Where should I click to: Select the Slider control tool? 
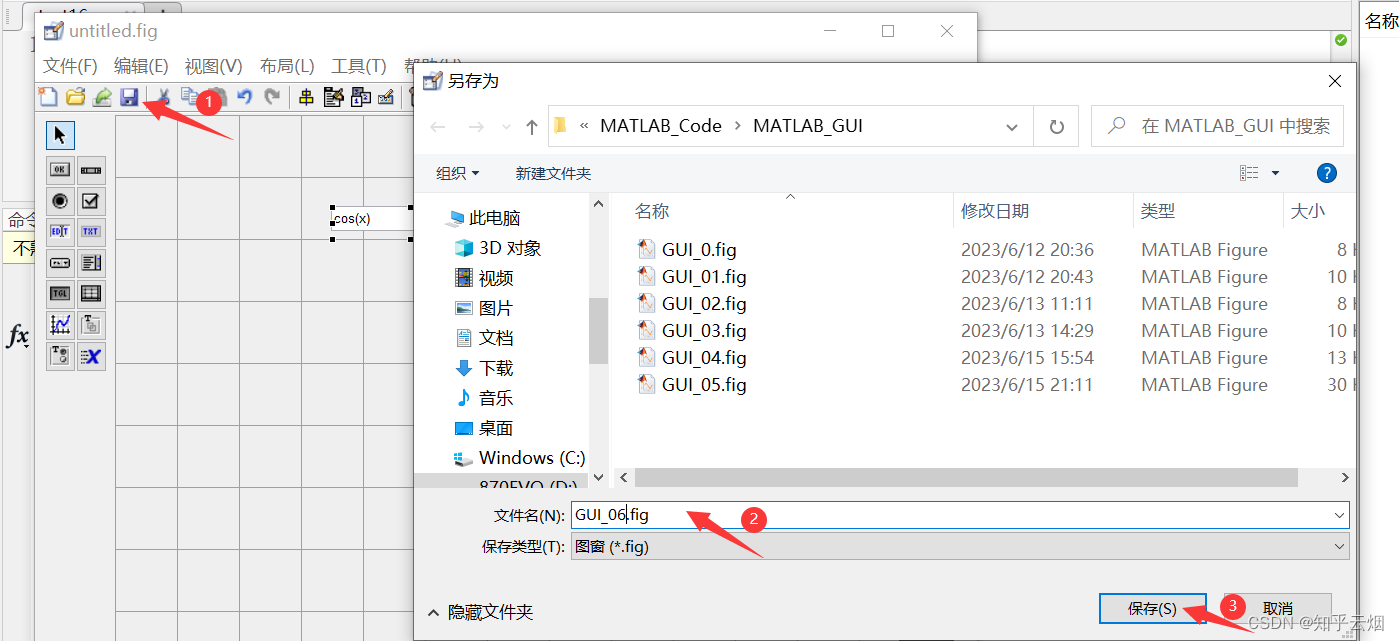pos(91,170)
